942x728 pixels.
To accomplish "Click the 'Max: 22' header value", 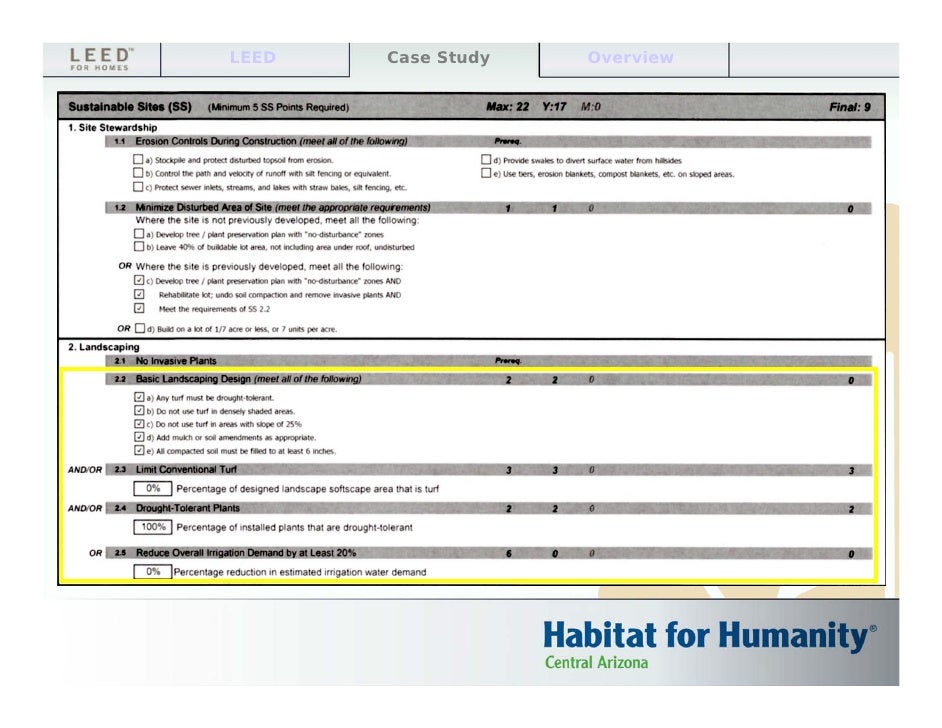I will tap(508, 107).
